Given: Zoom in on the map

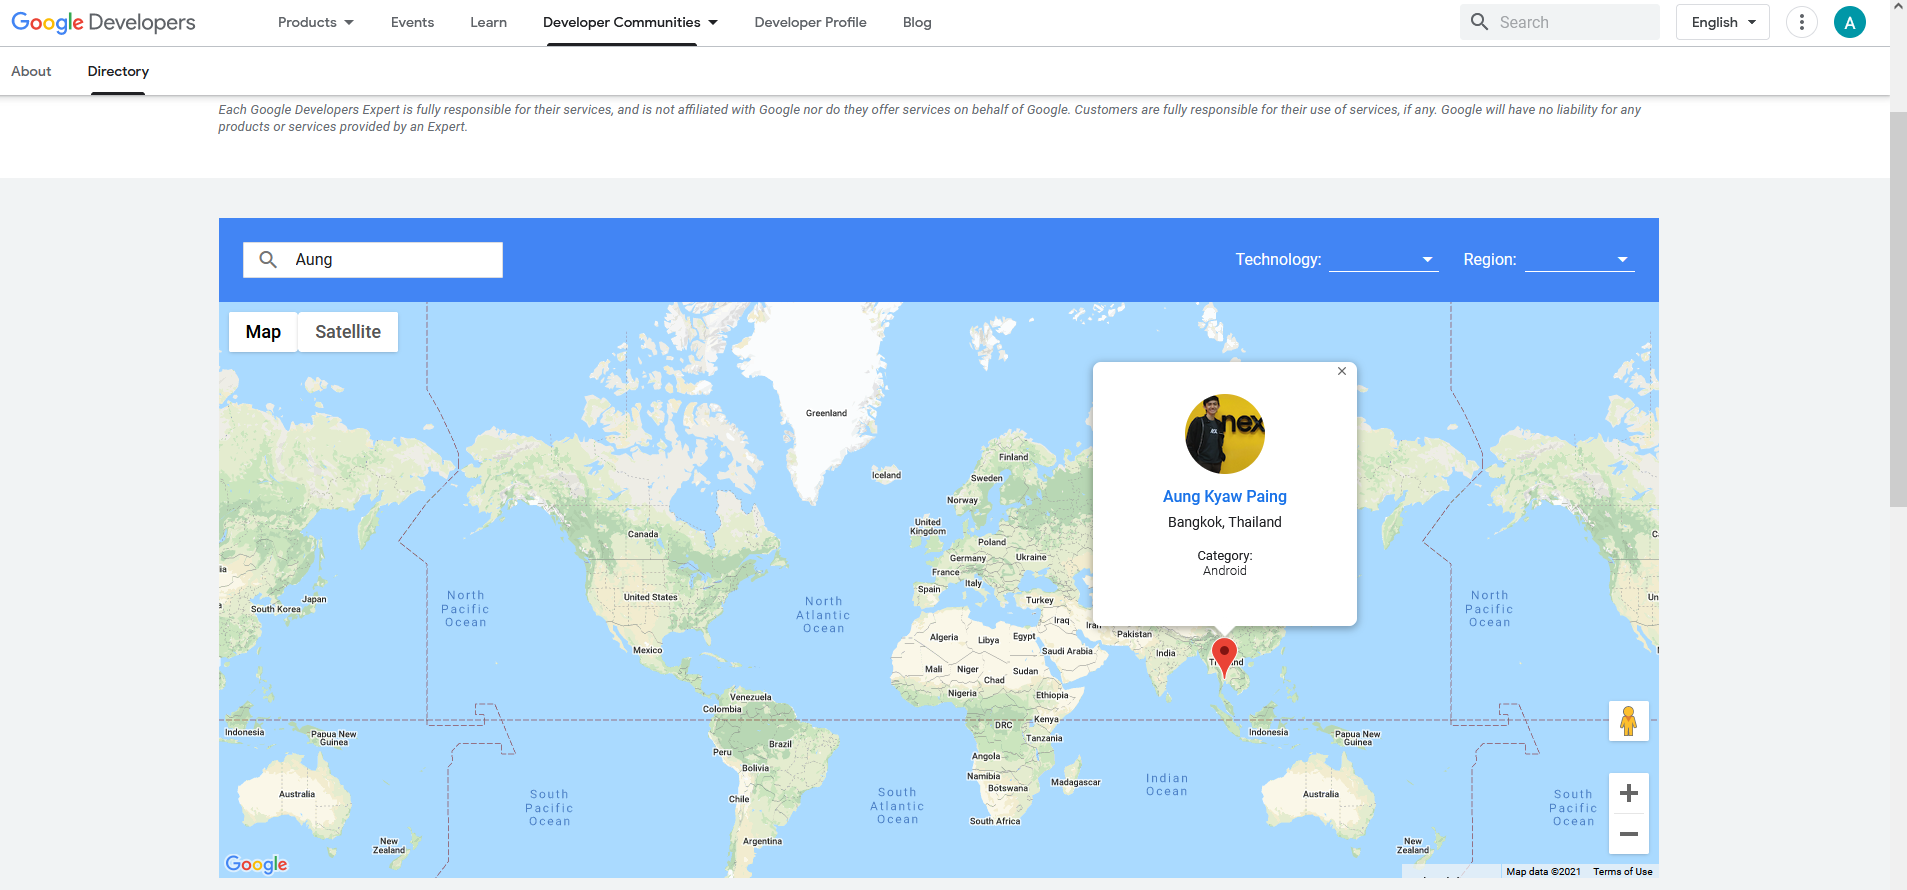Looking at the screenshot, I should pyautogui.click(x=1628, y=793).
